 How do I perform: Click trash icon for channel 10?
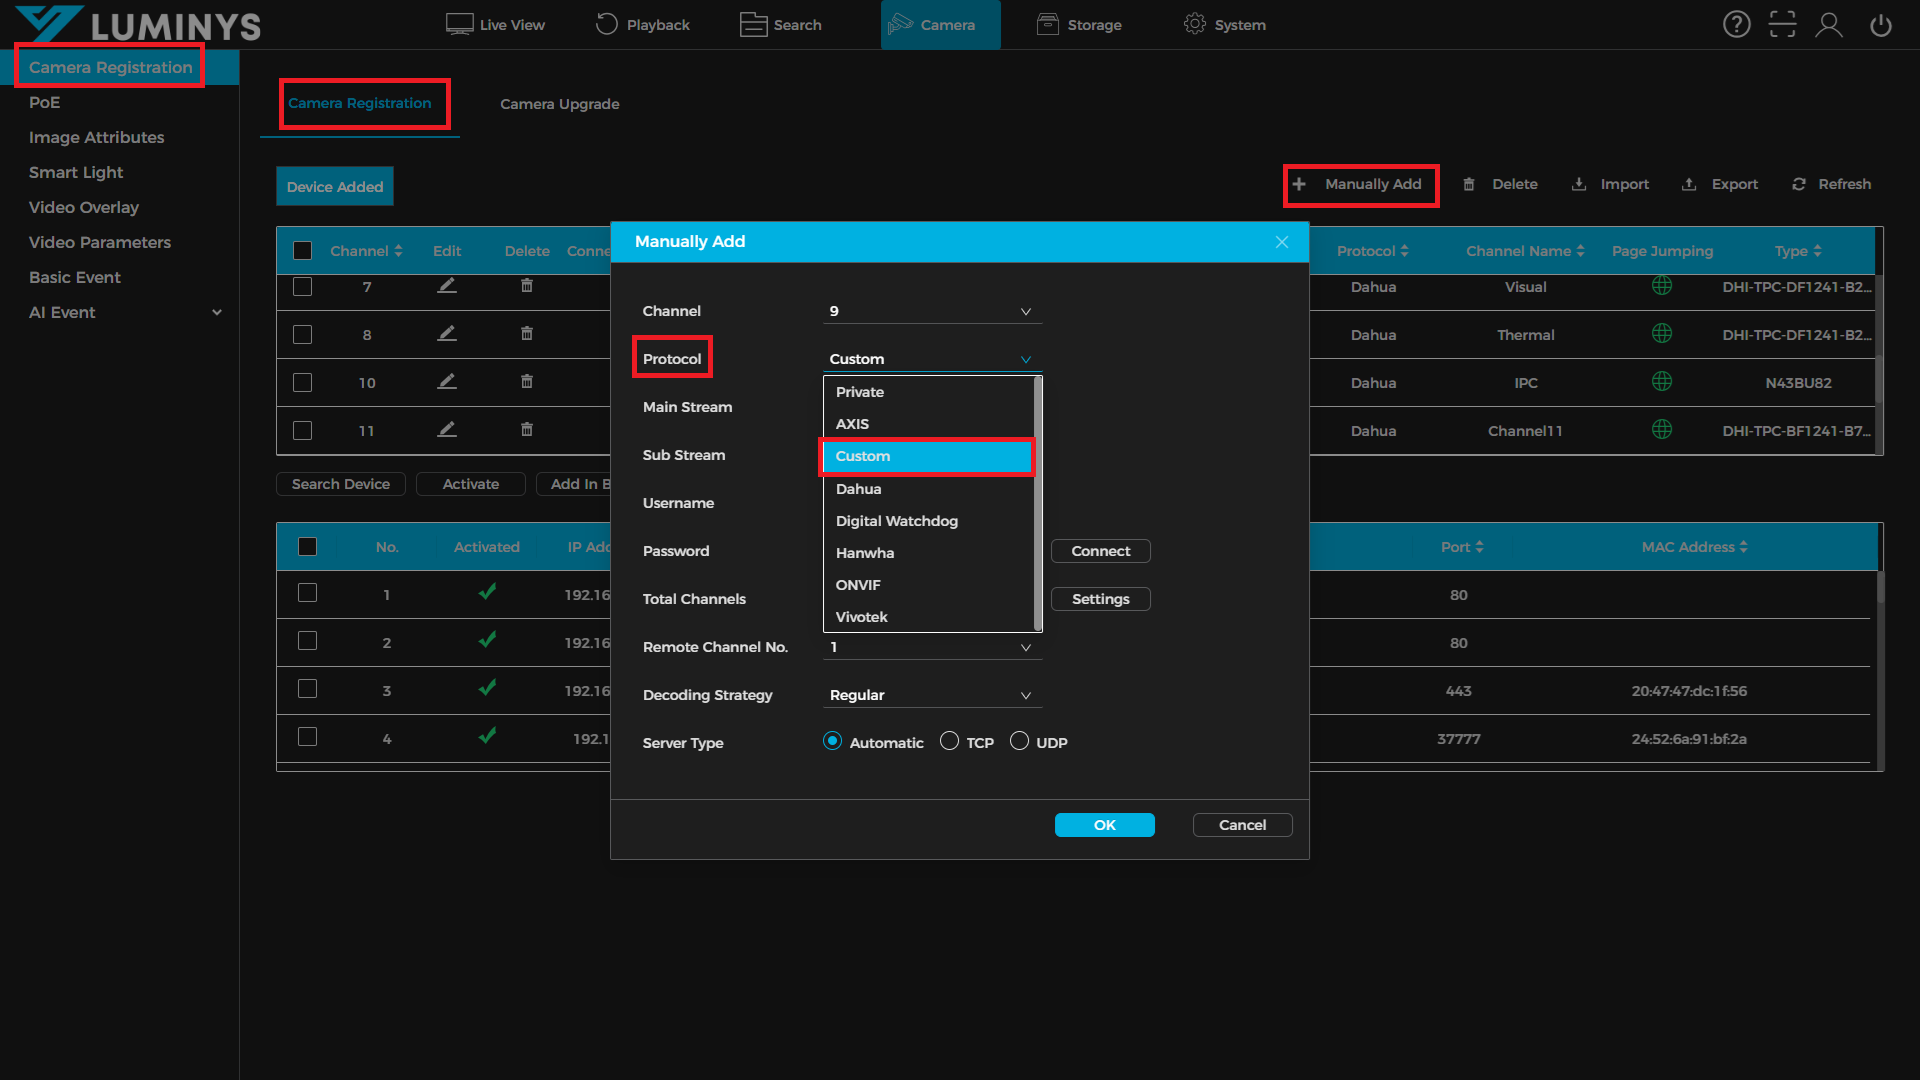tap(527, 382)
